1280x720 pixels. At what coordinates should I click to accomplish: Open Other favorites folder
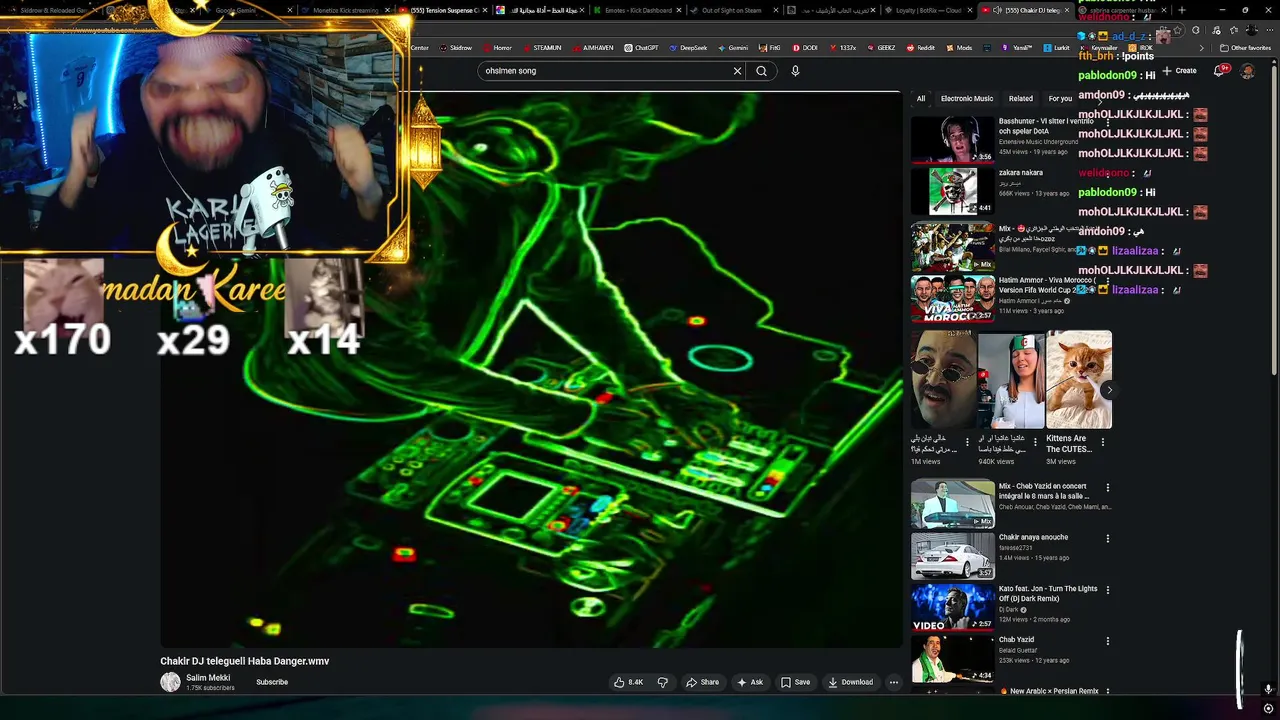click(x=1245, y=48)
